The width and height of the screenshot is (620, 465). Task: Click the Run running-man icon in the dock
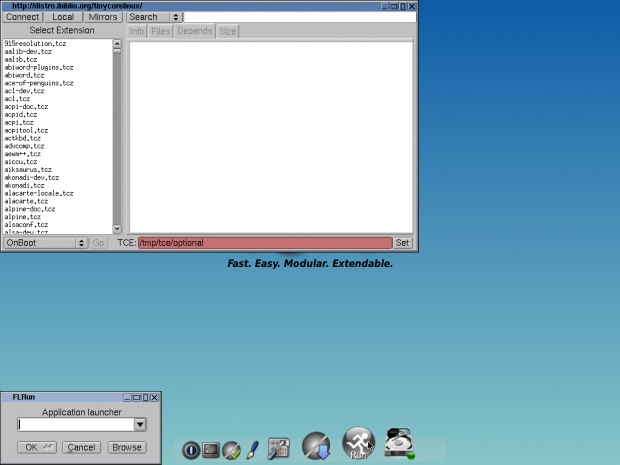[358, 443]
